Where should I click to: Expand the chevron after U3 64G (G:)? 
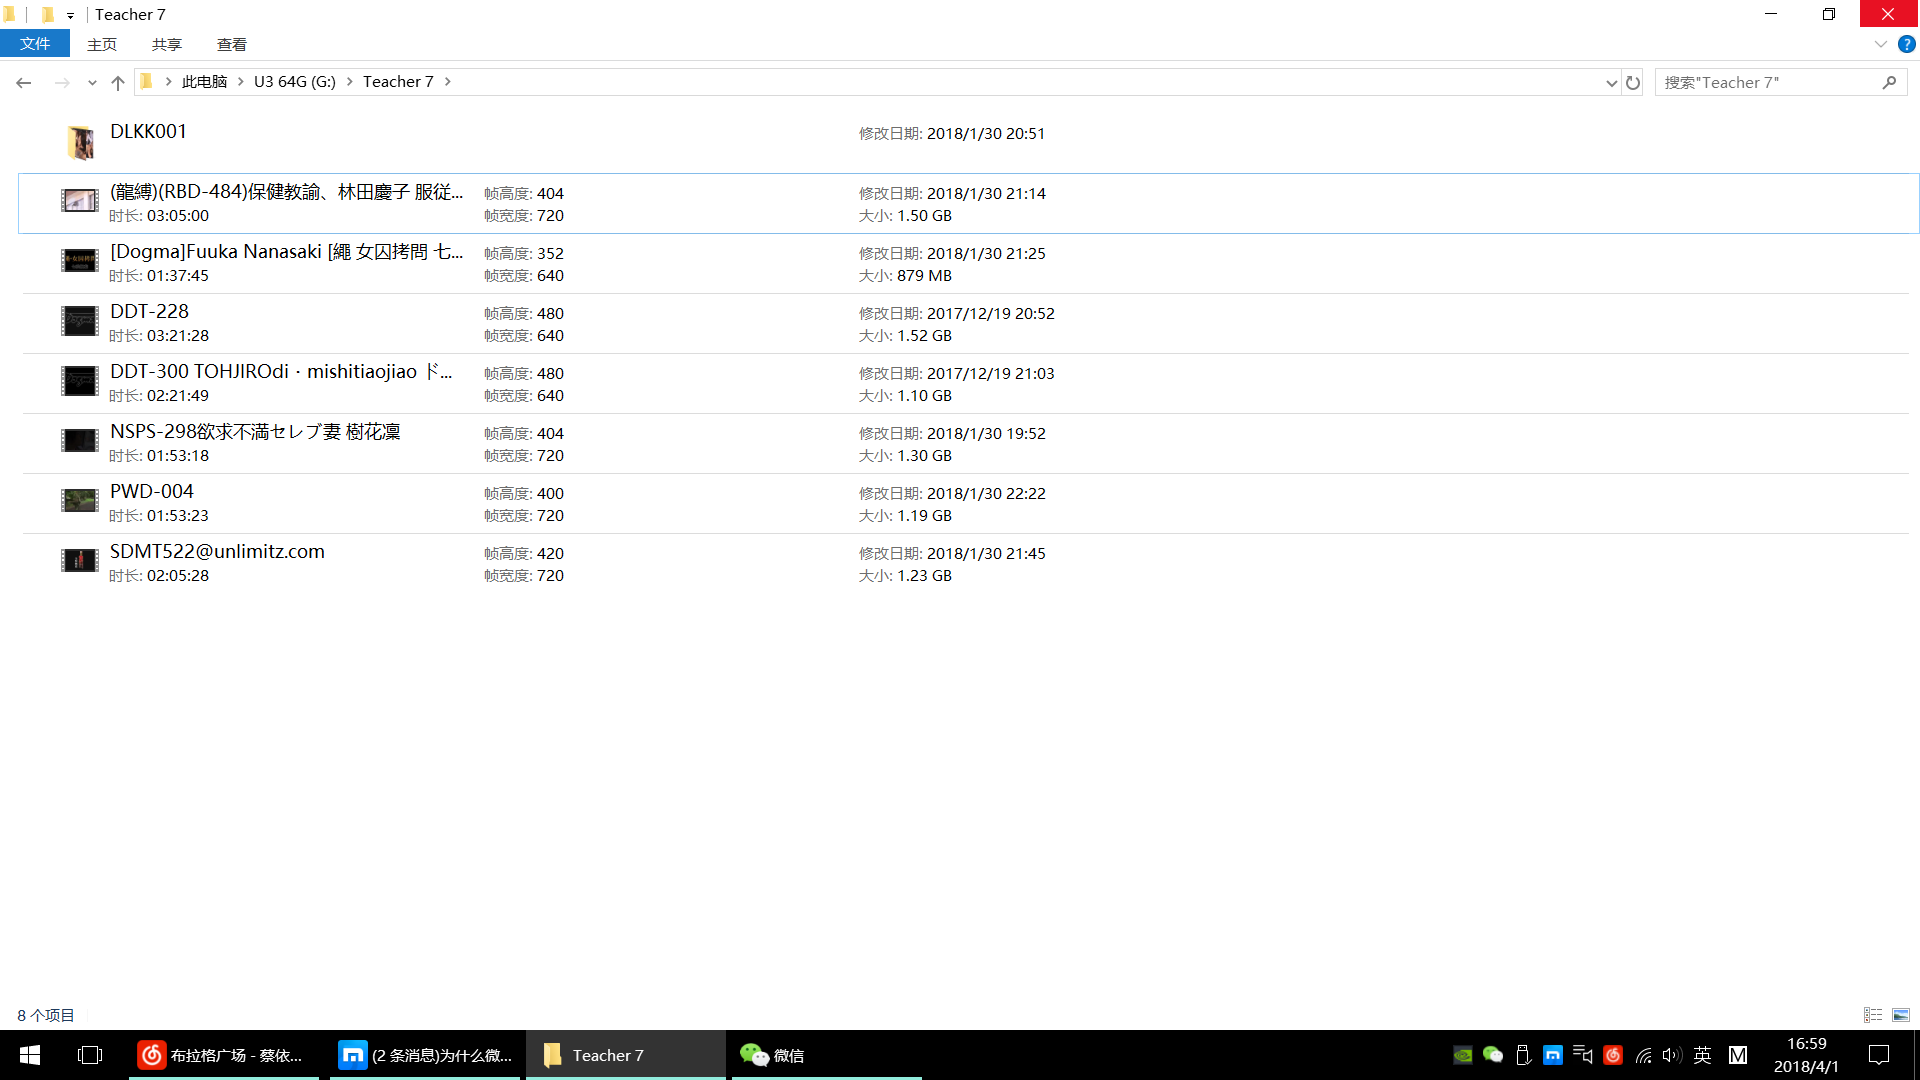pyautogui.click(x=350, y=81)
